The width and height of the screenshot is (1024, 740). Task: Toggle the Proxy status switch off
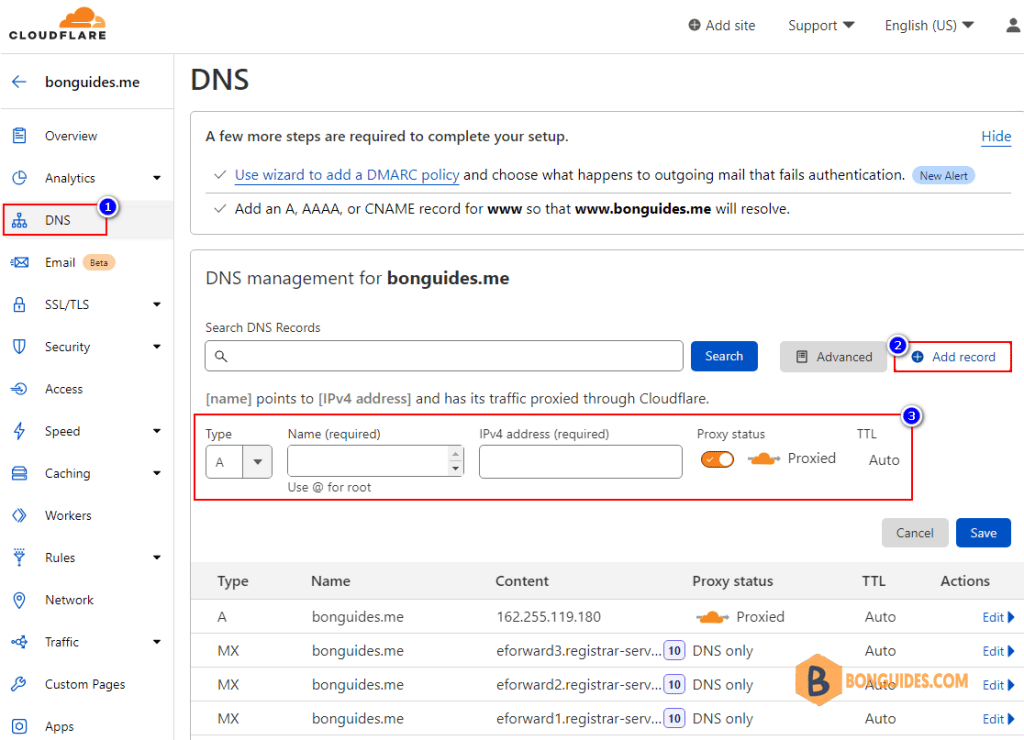click(717, 460)
